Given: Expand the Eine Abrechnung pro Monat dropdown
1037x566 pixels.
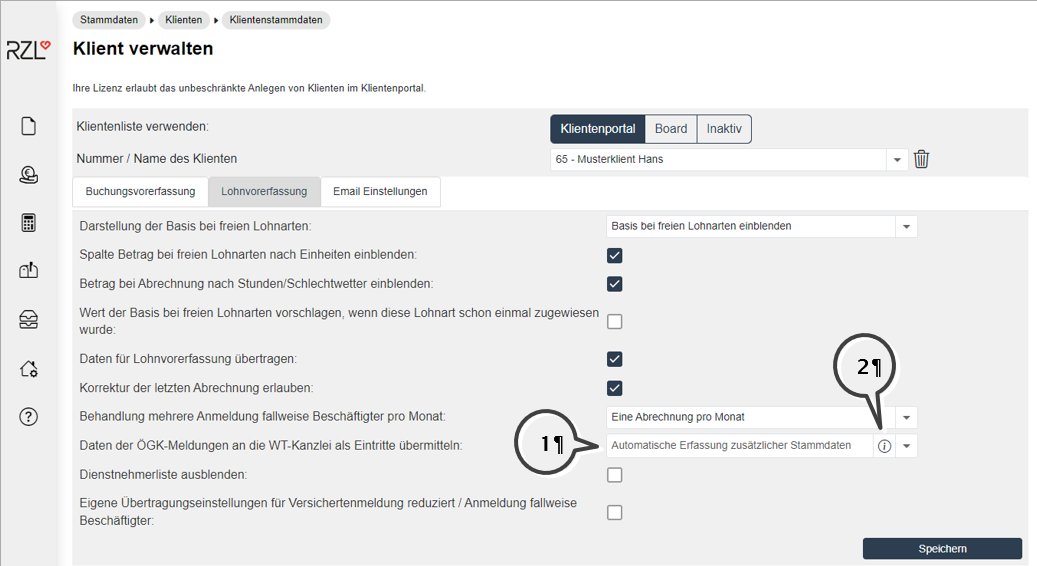Looking at the screenshot, I should 906,417.
